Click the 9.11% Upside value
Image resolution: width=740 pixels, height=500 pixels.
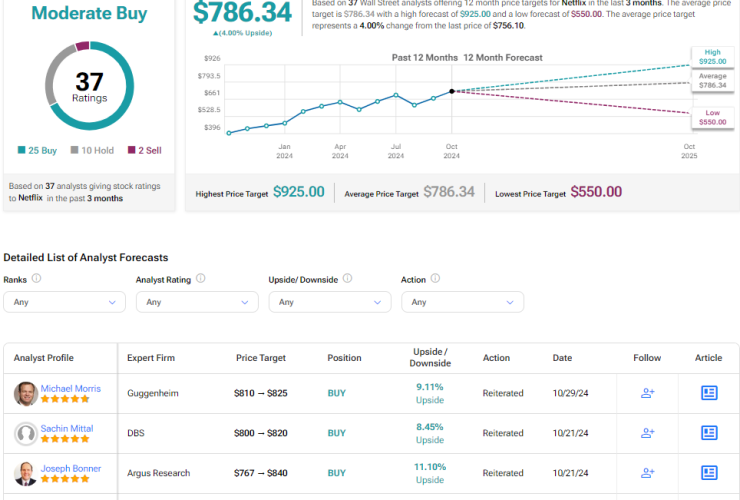click(x=429, y=393)
